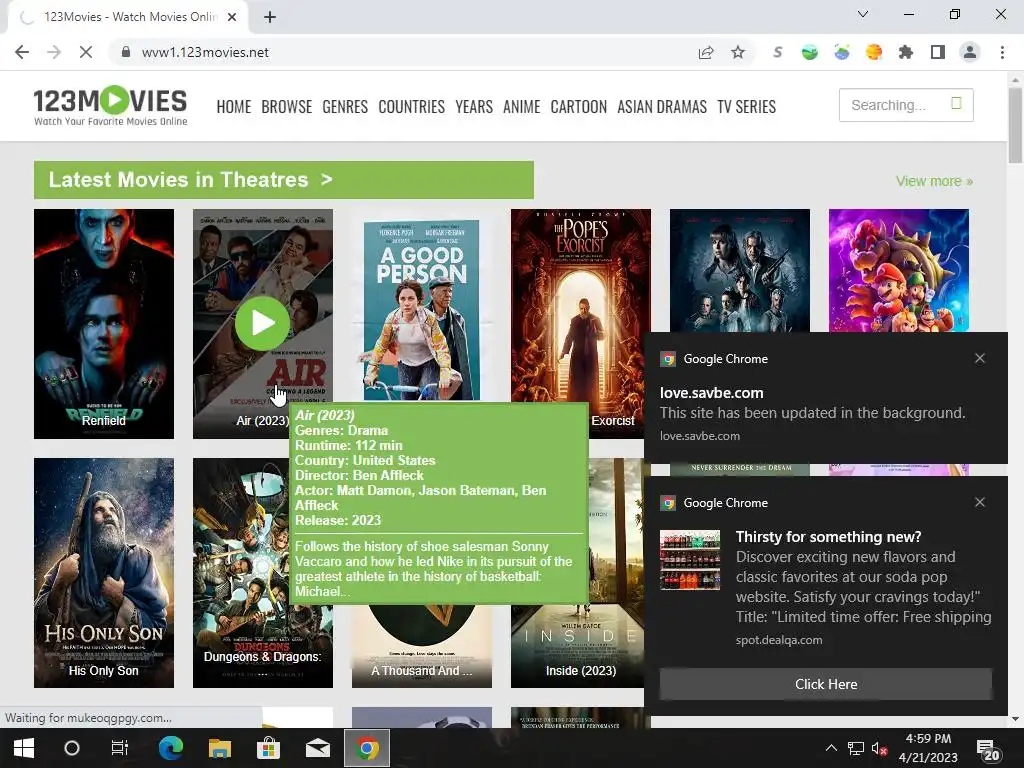Click the page vertical scrollbar thumb
Image resolution: width=1024 pixels, height=768 pixels.
tap(1016, 125)
